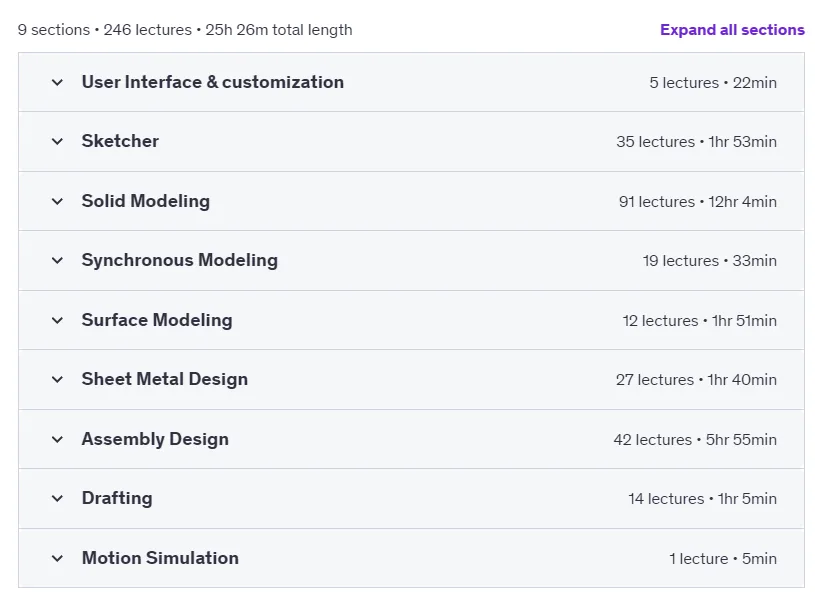Expand the Synchronous Modeling chevron arrow
Viewport: 815px width, 599px height.
(57, 261)
